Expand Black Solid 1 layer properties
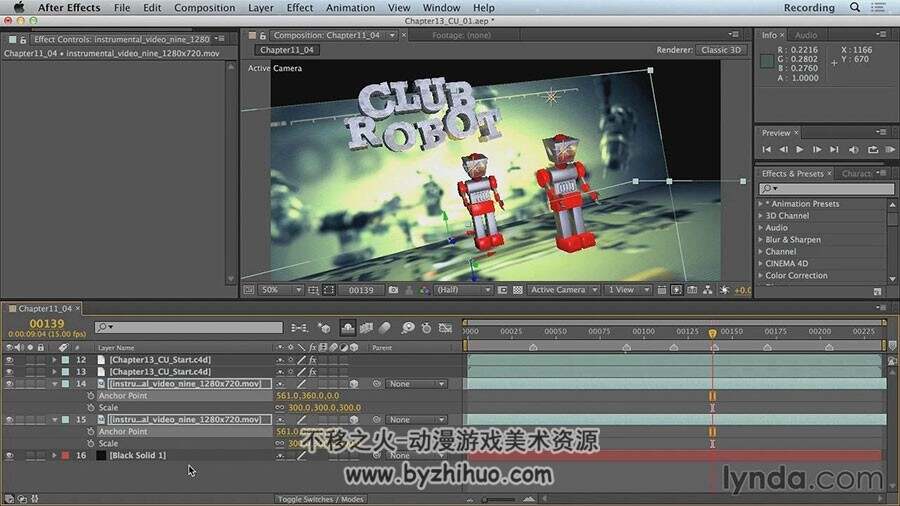This screenshot has width=900, height=506. pyautogui.click(x=55, y=456)
